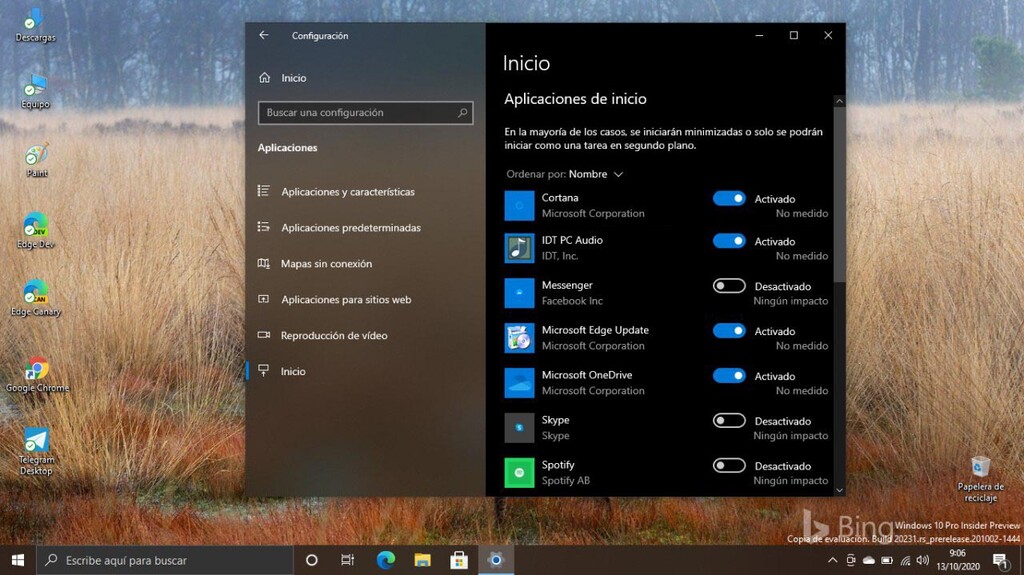This screenshot has width=1024, height=575.
Task: Click the IDT PC Audio app icon
Action: [x=519, y=248]
